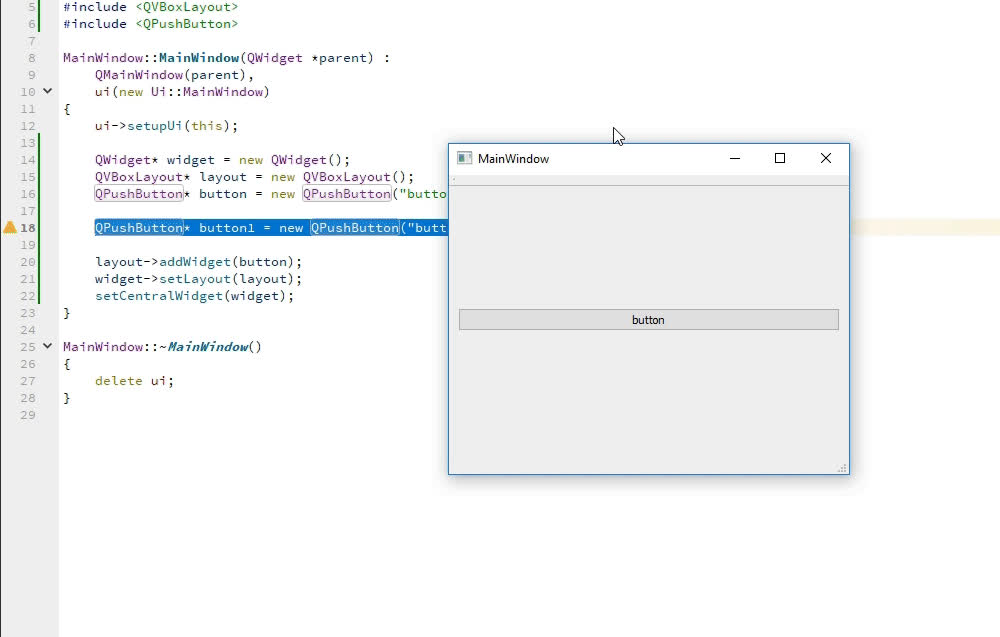Close the running MainWindow application
1000x637 pixels.
pyautogui.click(x=826, y=158)
